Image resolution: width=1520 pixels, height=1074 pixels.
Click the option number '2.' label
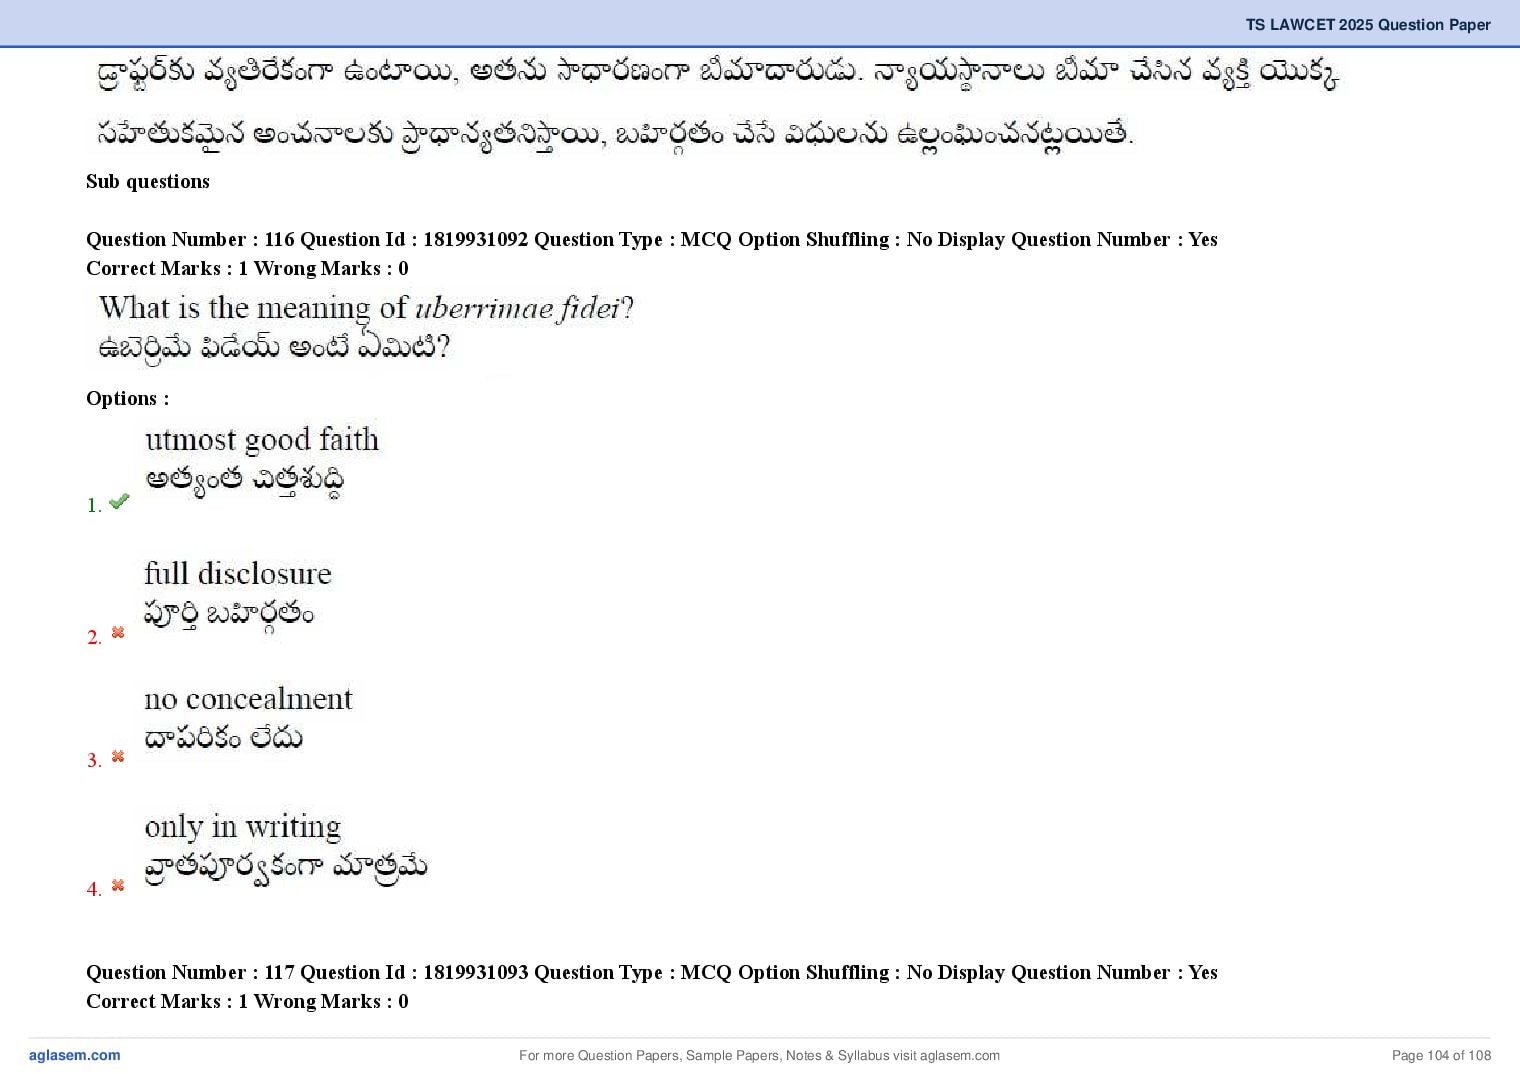[95, 637]
